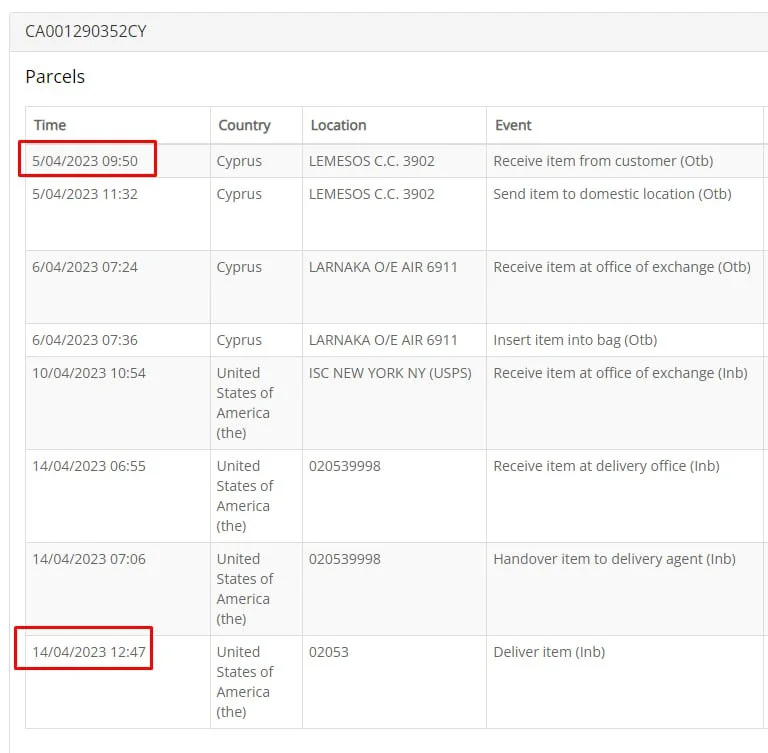
Task: Select the 5/04/2023 11:32 time cell
Action: 85,194
